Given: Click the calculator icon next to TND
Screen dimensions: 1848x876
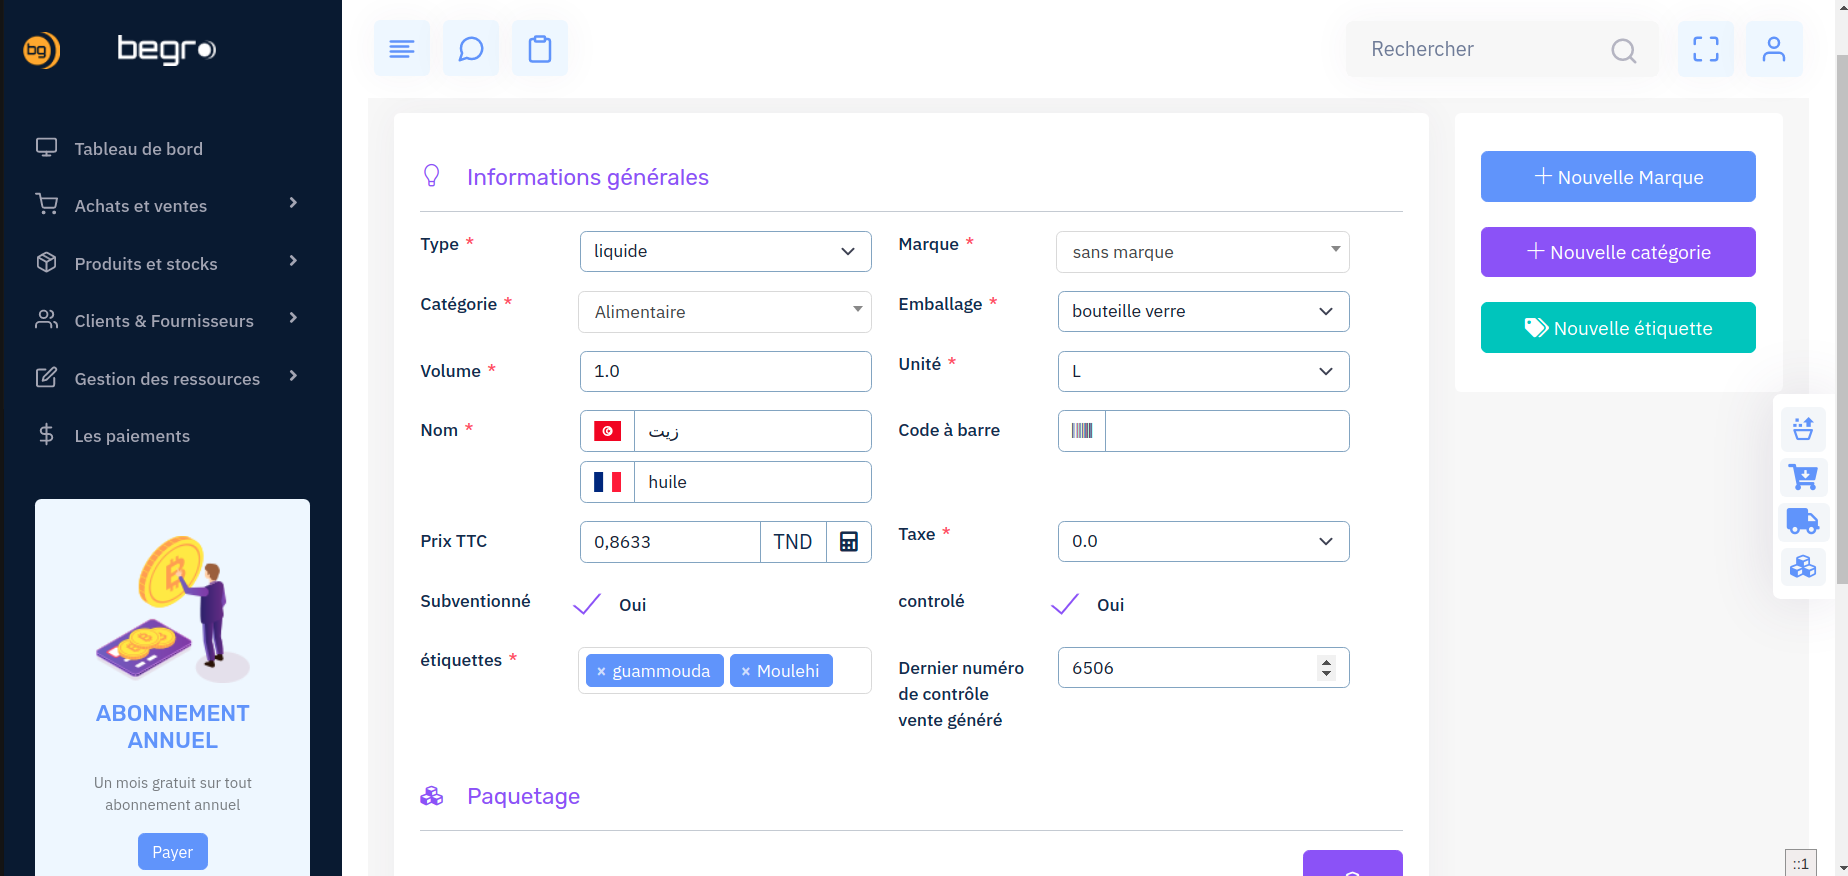Looking at the screenshot, I should (x=849, y=542).
